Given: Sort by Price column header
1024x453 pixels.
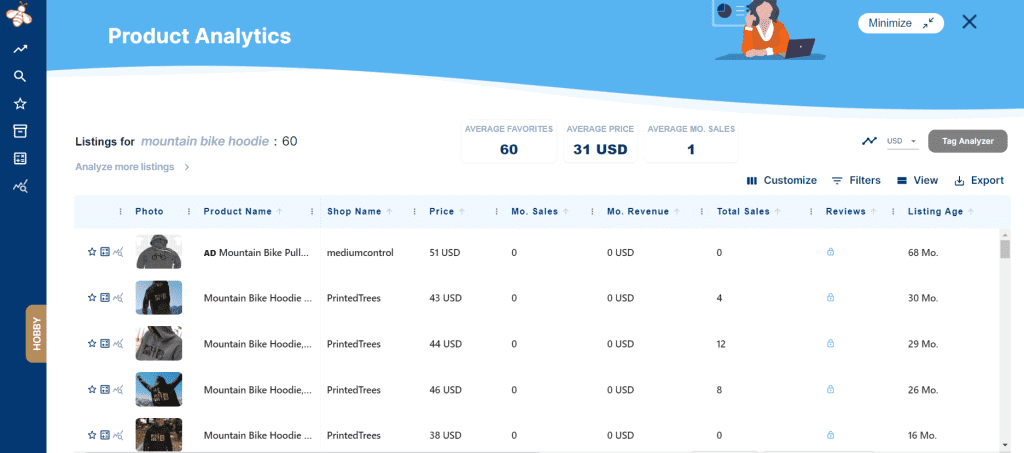Looking at the screenshot, I should (441, 211).
